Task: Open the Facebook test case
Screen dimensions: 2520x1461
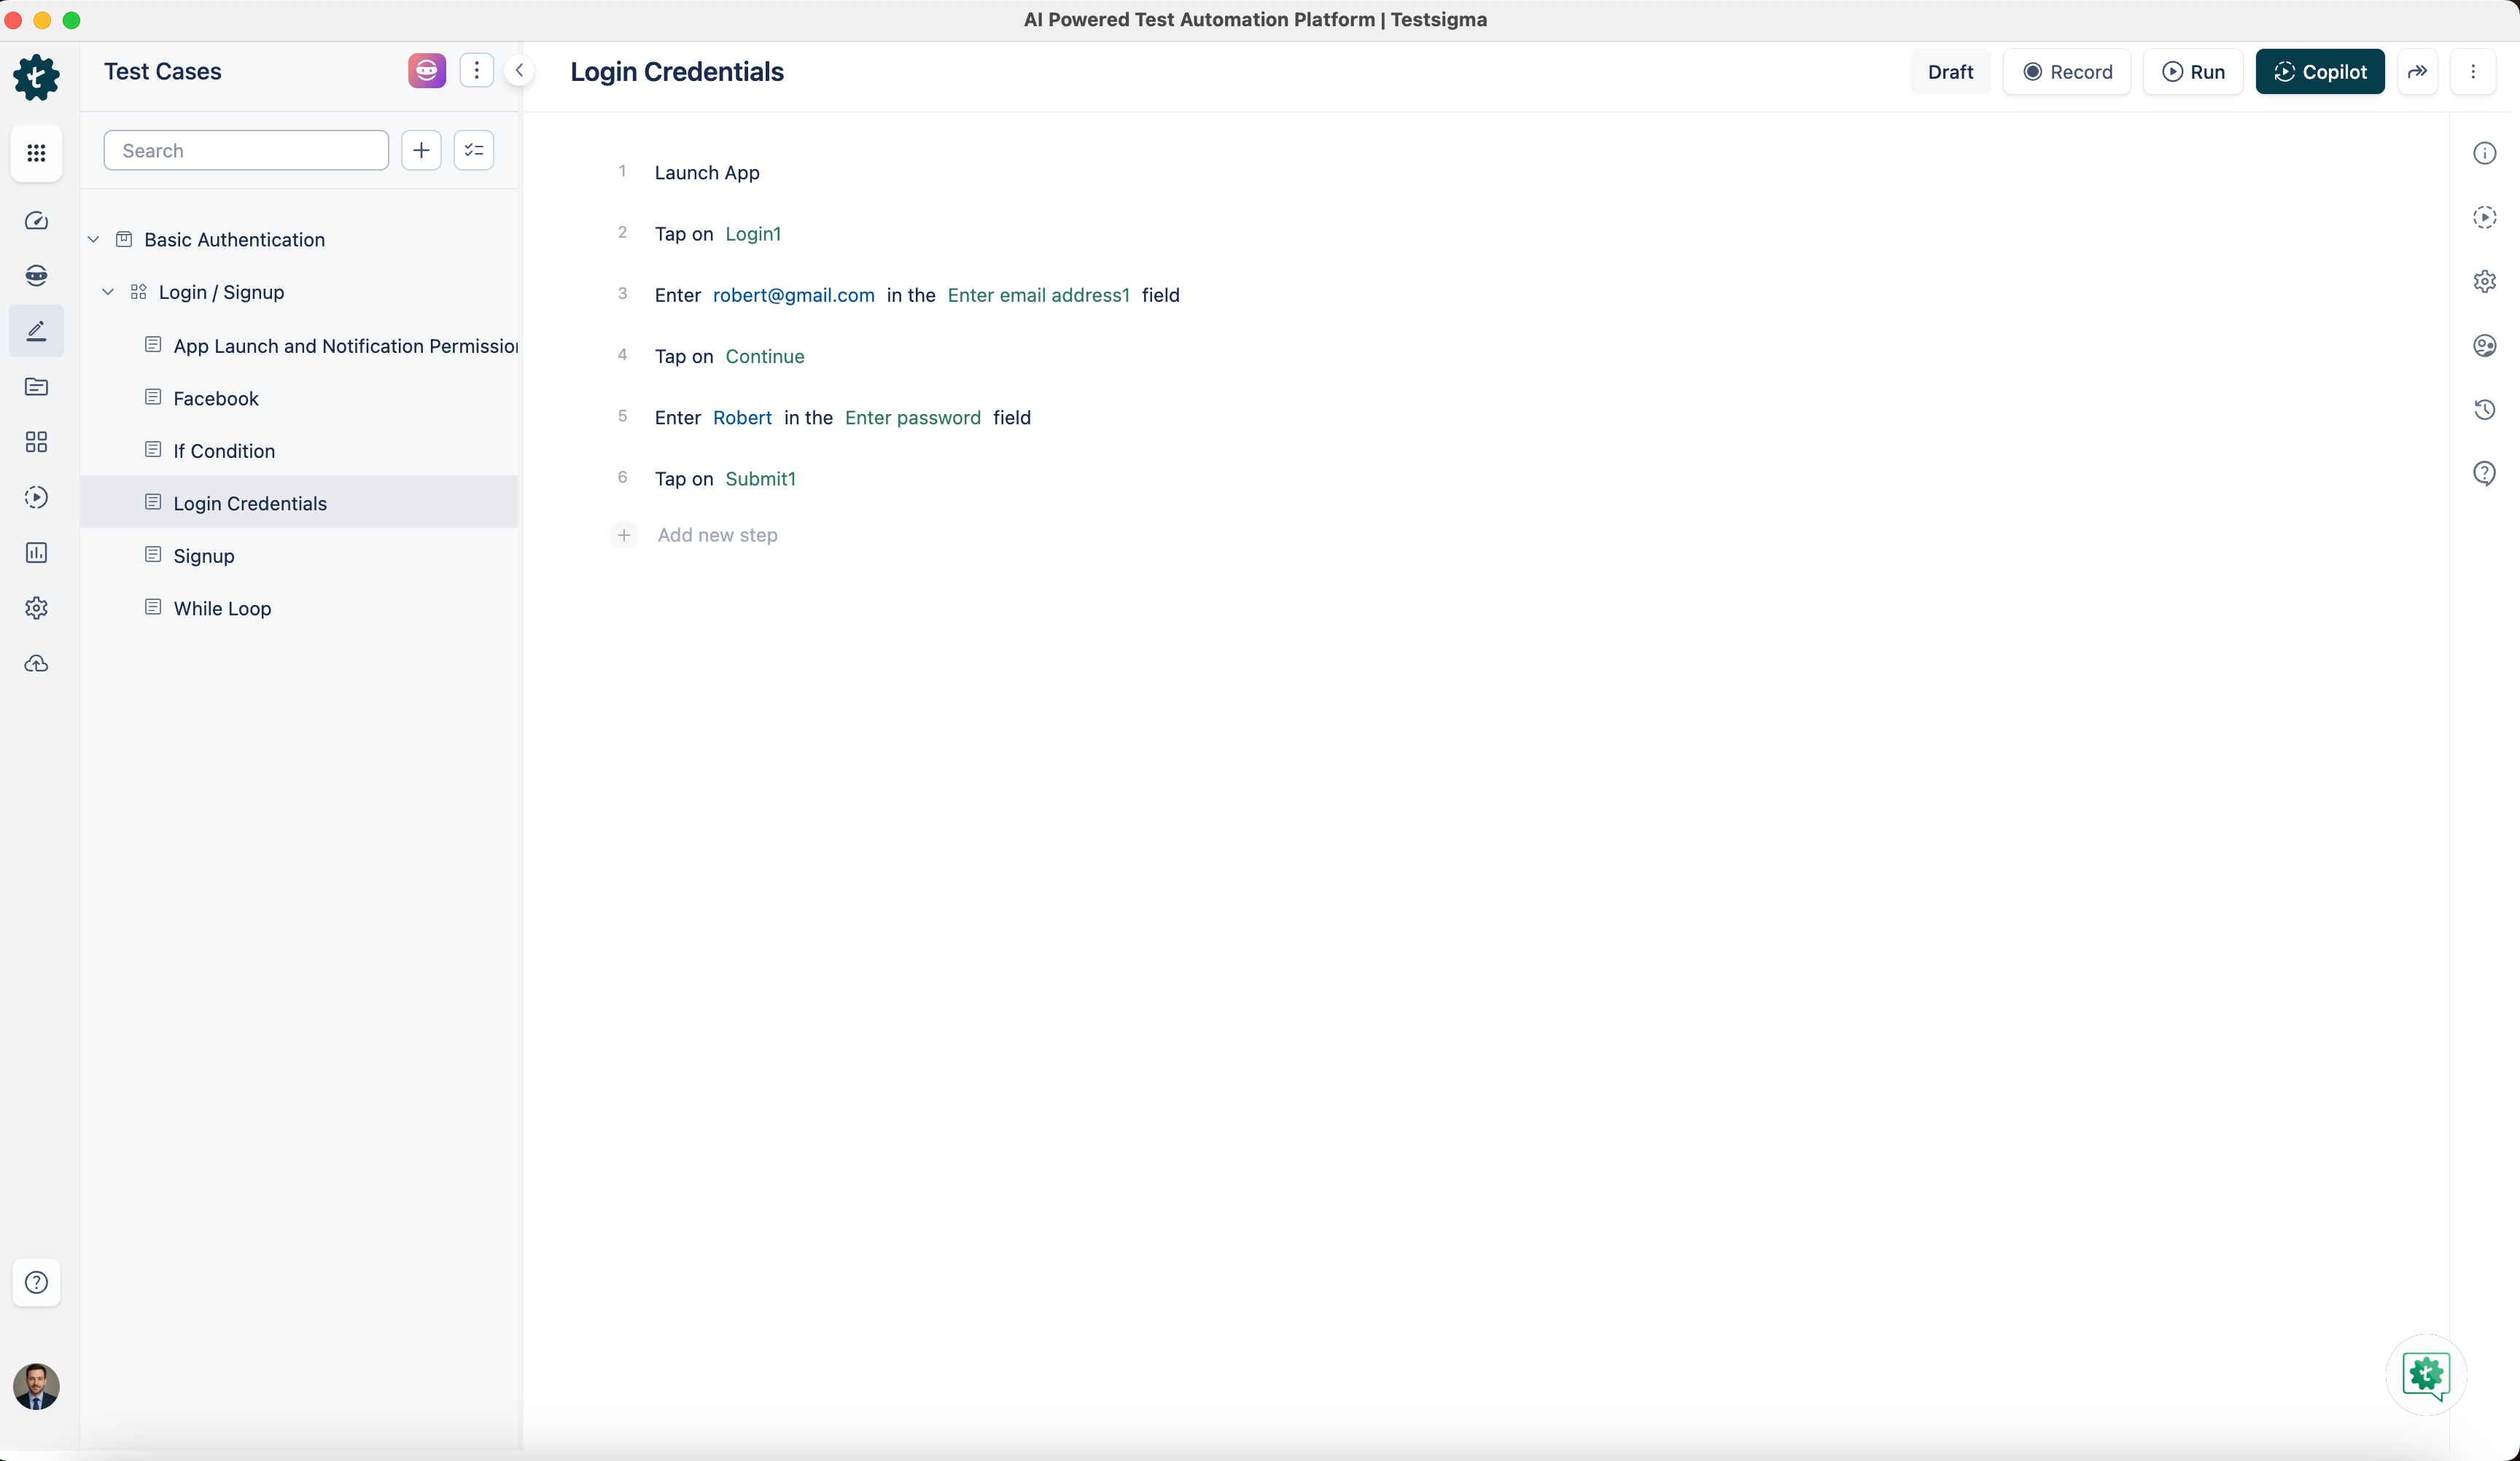Action: click(x=215, y=398)
